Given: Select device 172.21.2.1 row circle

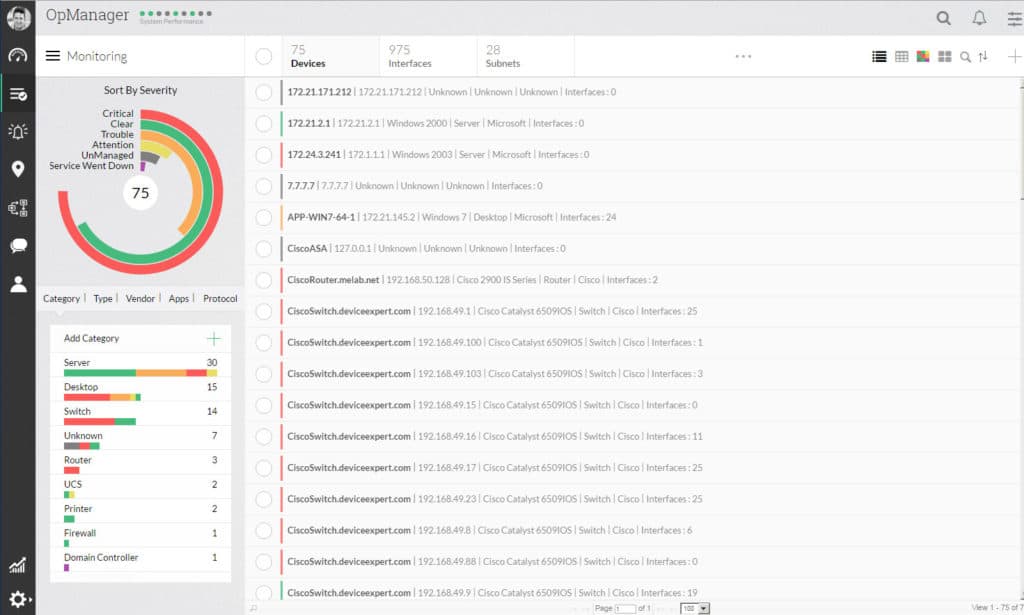Looking at the screenshot, I should 264,123.
